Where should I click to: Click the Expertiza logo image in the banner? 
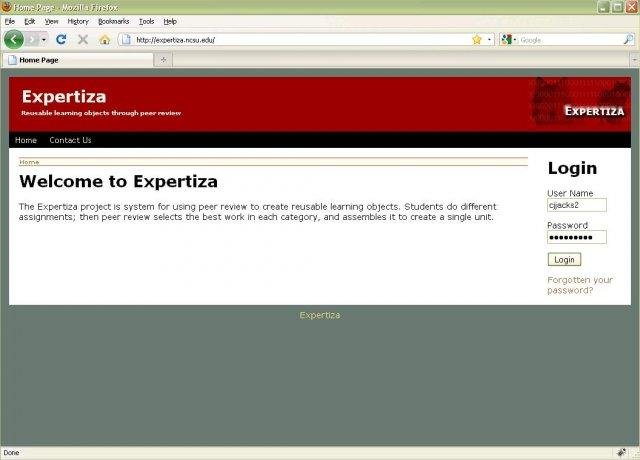coord(580,101)
